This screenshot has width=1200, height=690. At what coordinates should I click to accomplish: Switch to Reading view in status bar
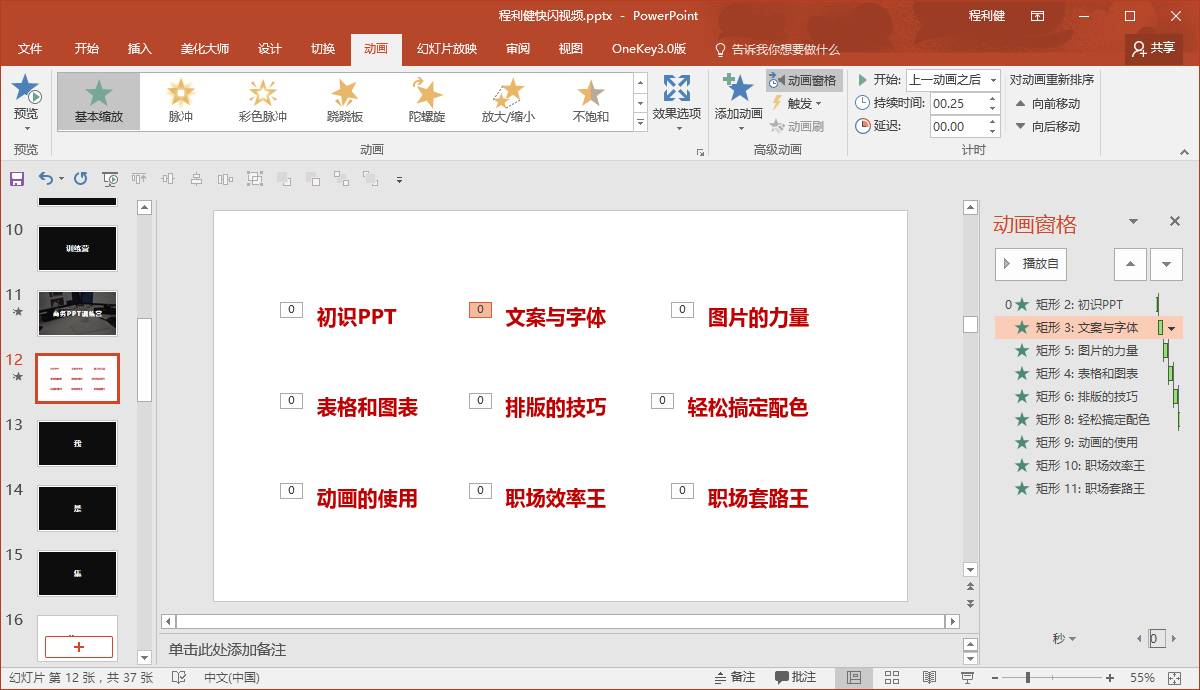929,677
